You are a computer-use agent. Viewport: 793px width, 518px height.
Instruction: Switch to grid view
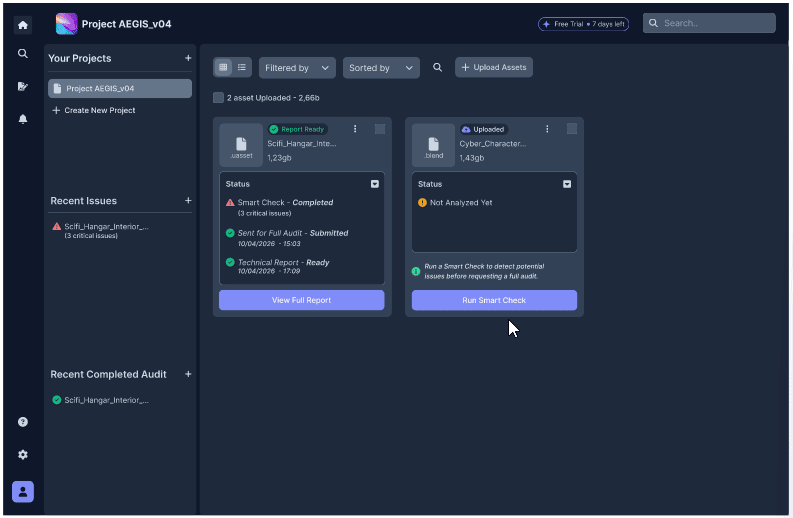pyautogui.click(x=223, y=67)
